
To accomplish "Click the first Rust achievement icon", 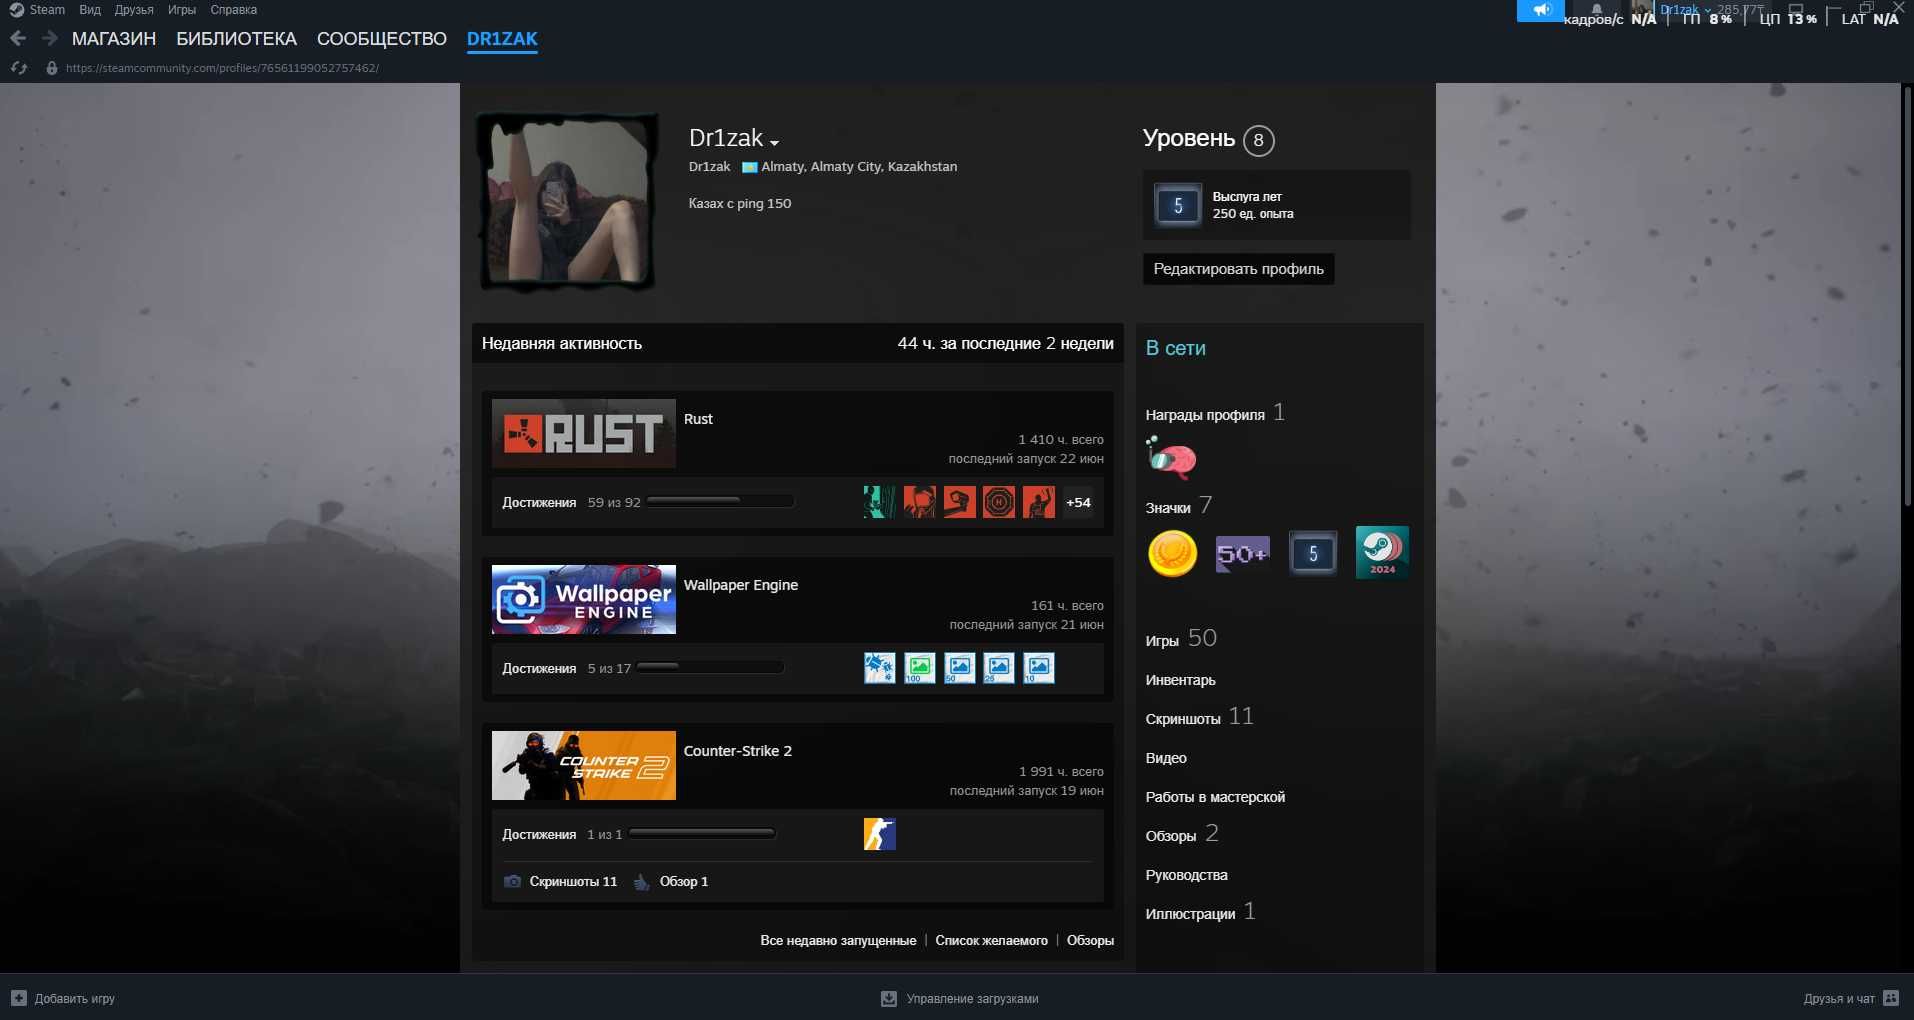I will click(879, 502).
